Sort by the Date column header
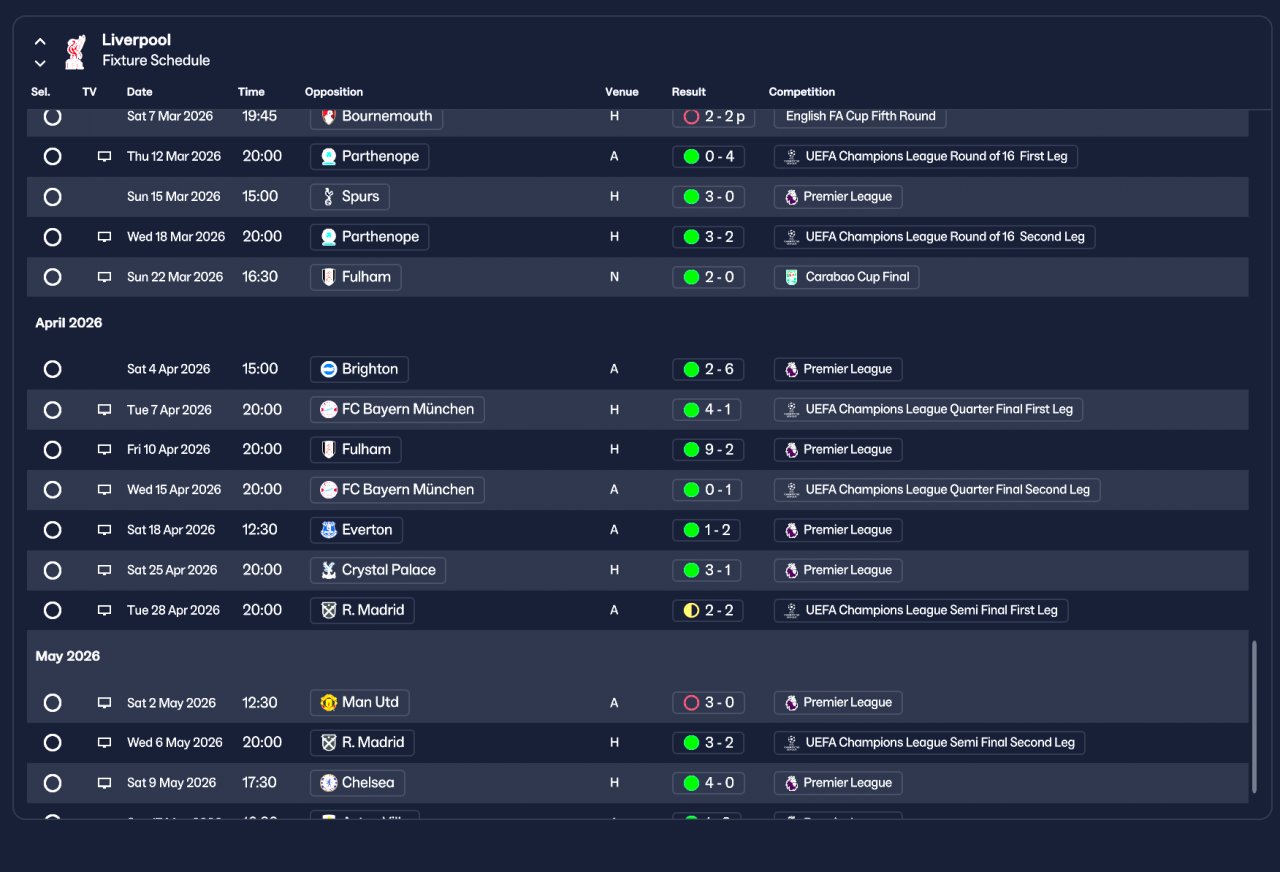The image size is (1280, 872). pyautogui.click(x=139, y=92)
